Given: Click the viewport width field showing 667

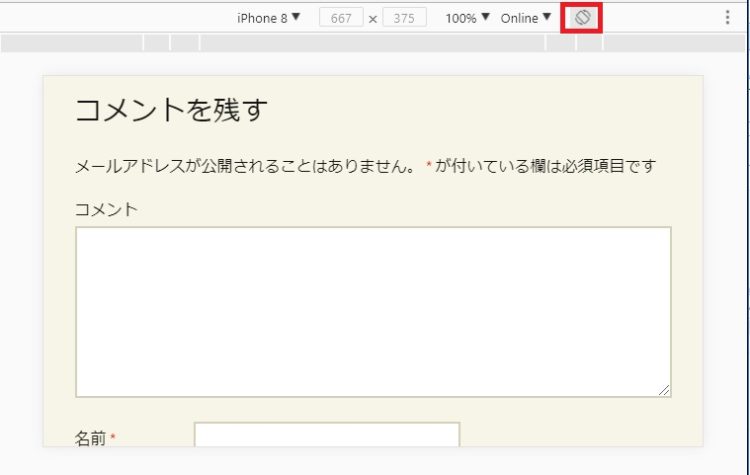Looking at the screenshot, I should coord(341,18).
